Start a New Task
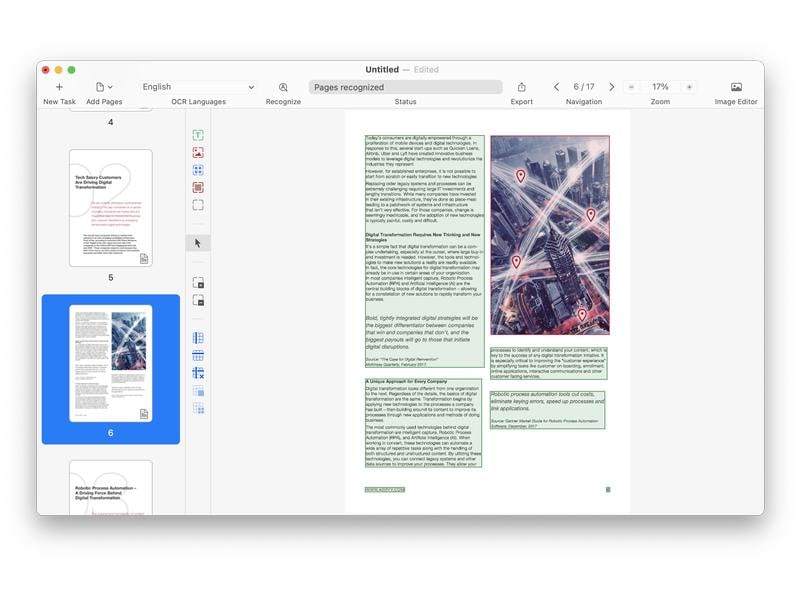800x600 pixels. click(59, 87)
